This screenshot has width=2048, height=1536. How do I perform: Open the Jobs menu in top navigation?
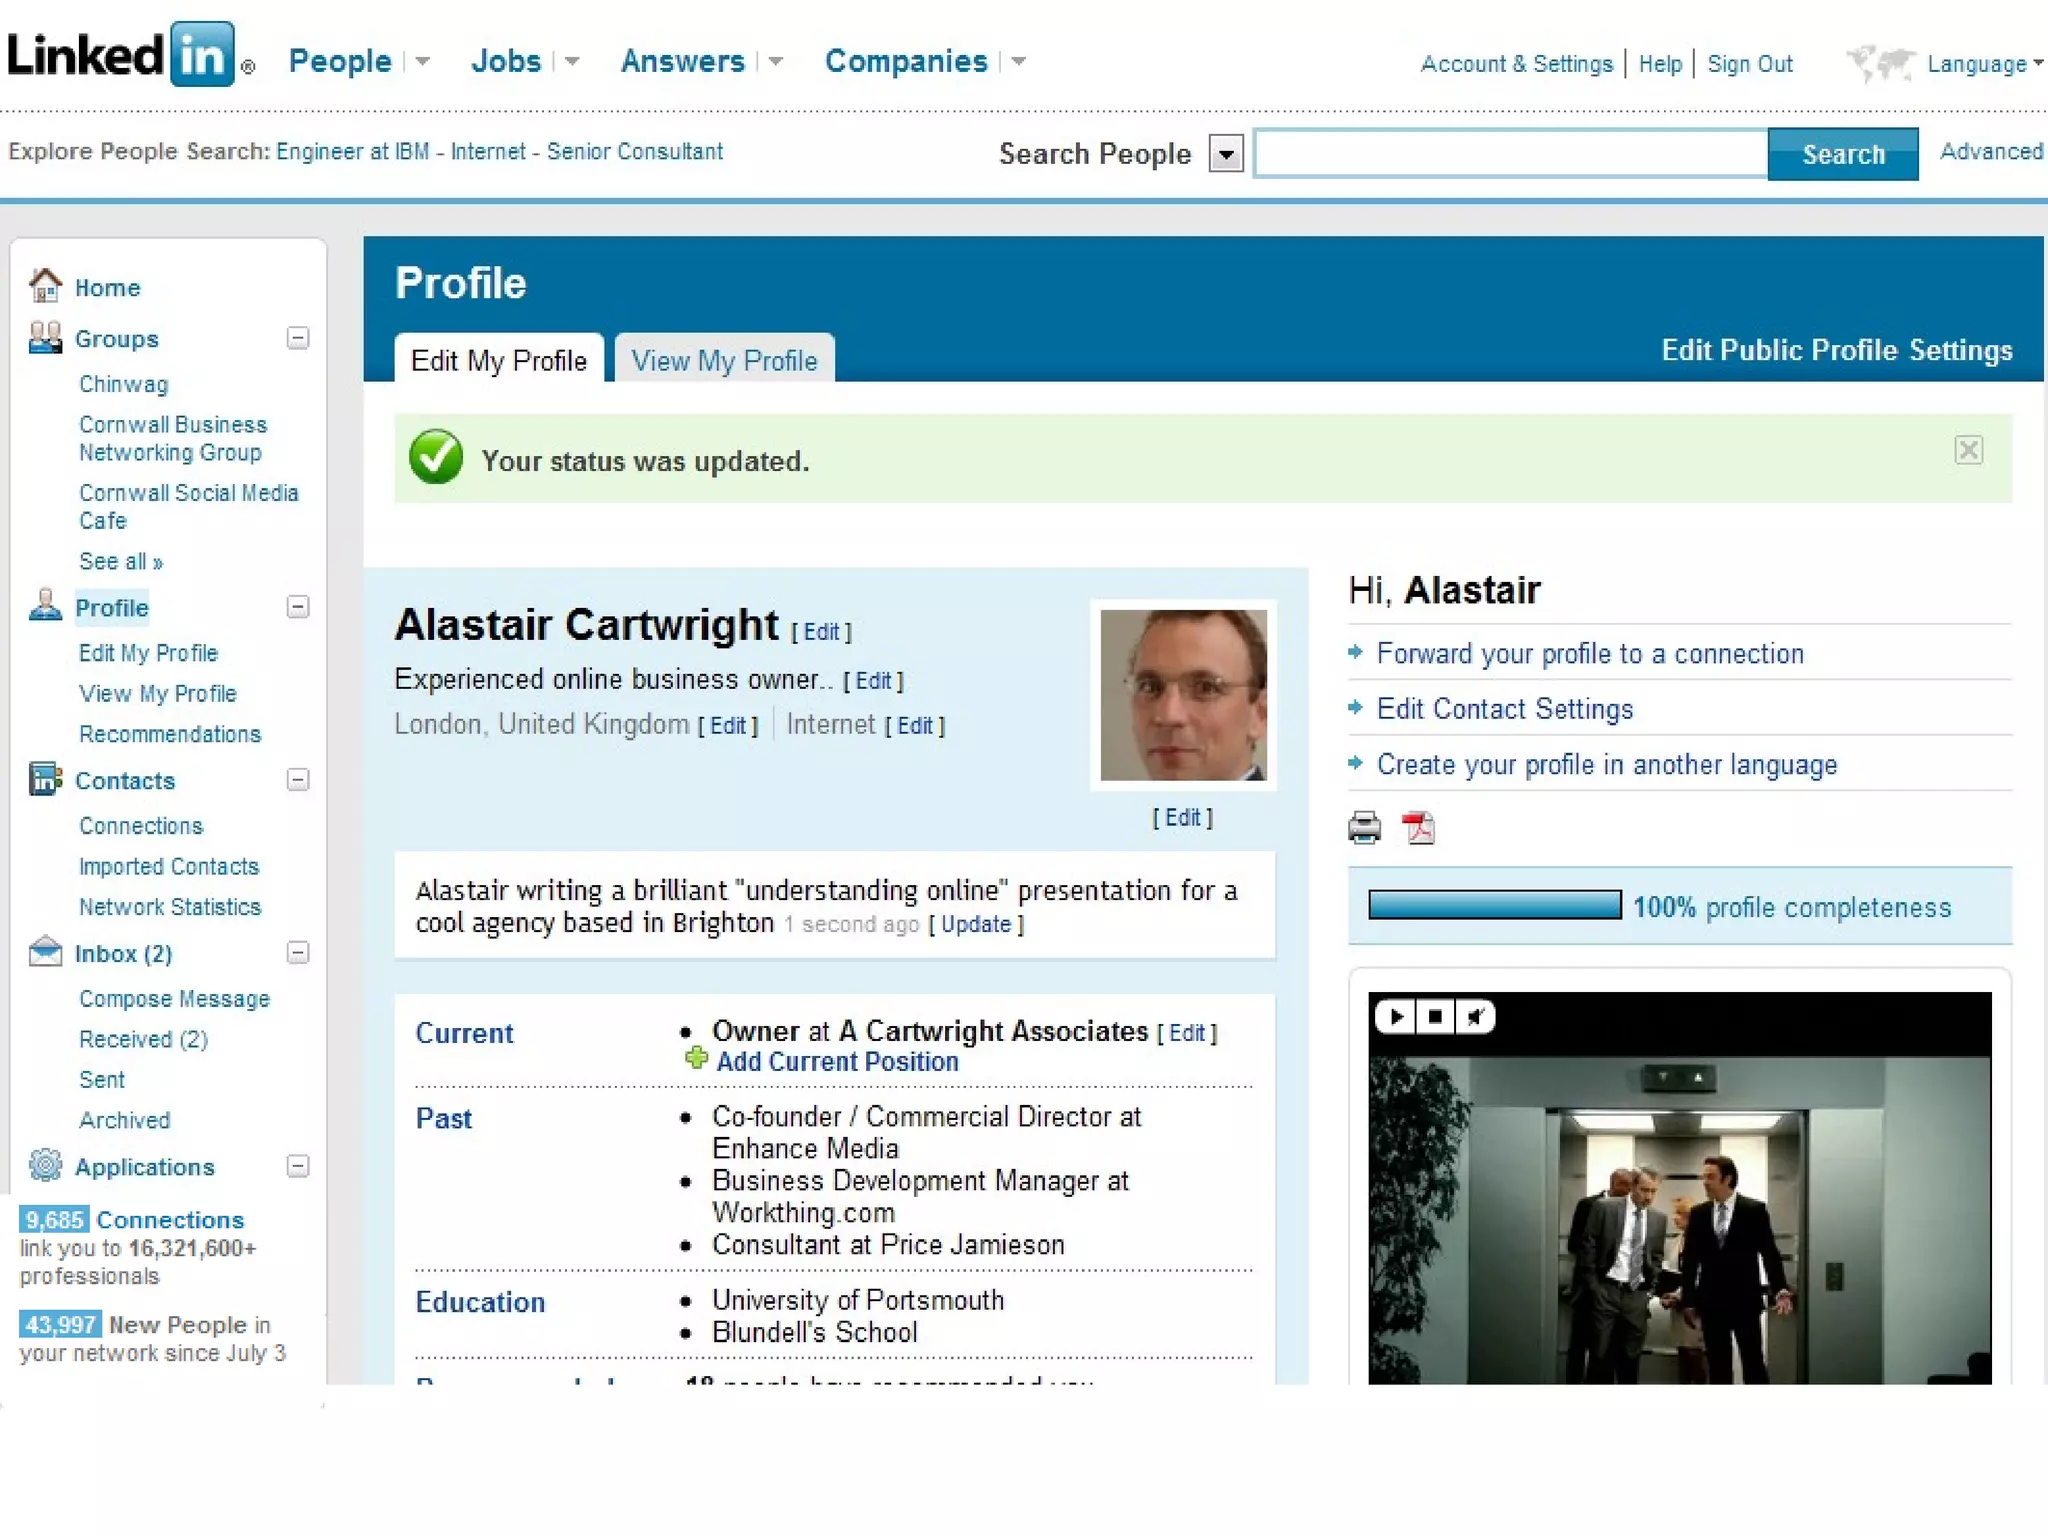pos(506,61)
